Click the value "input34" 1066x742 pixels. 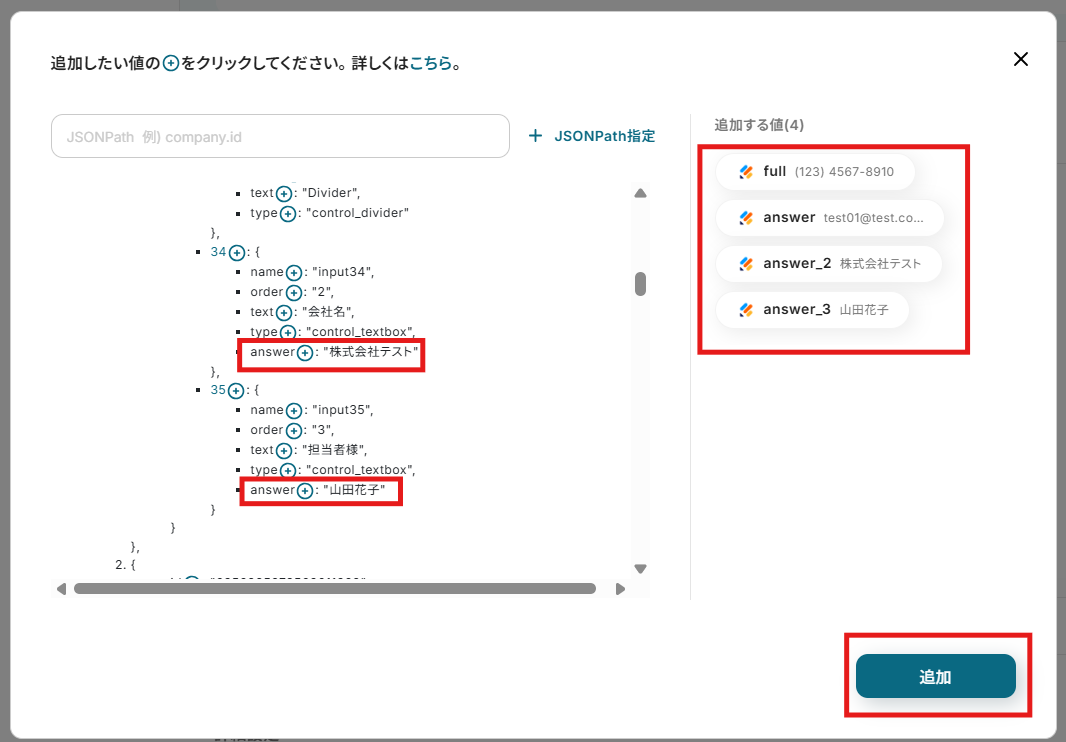pos(341,272)
